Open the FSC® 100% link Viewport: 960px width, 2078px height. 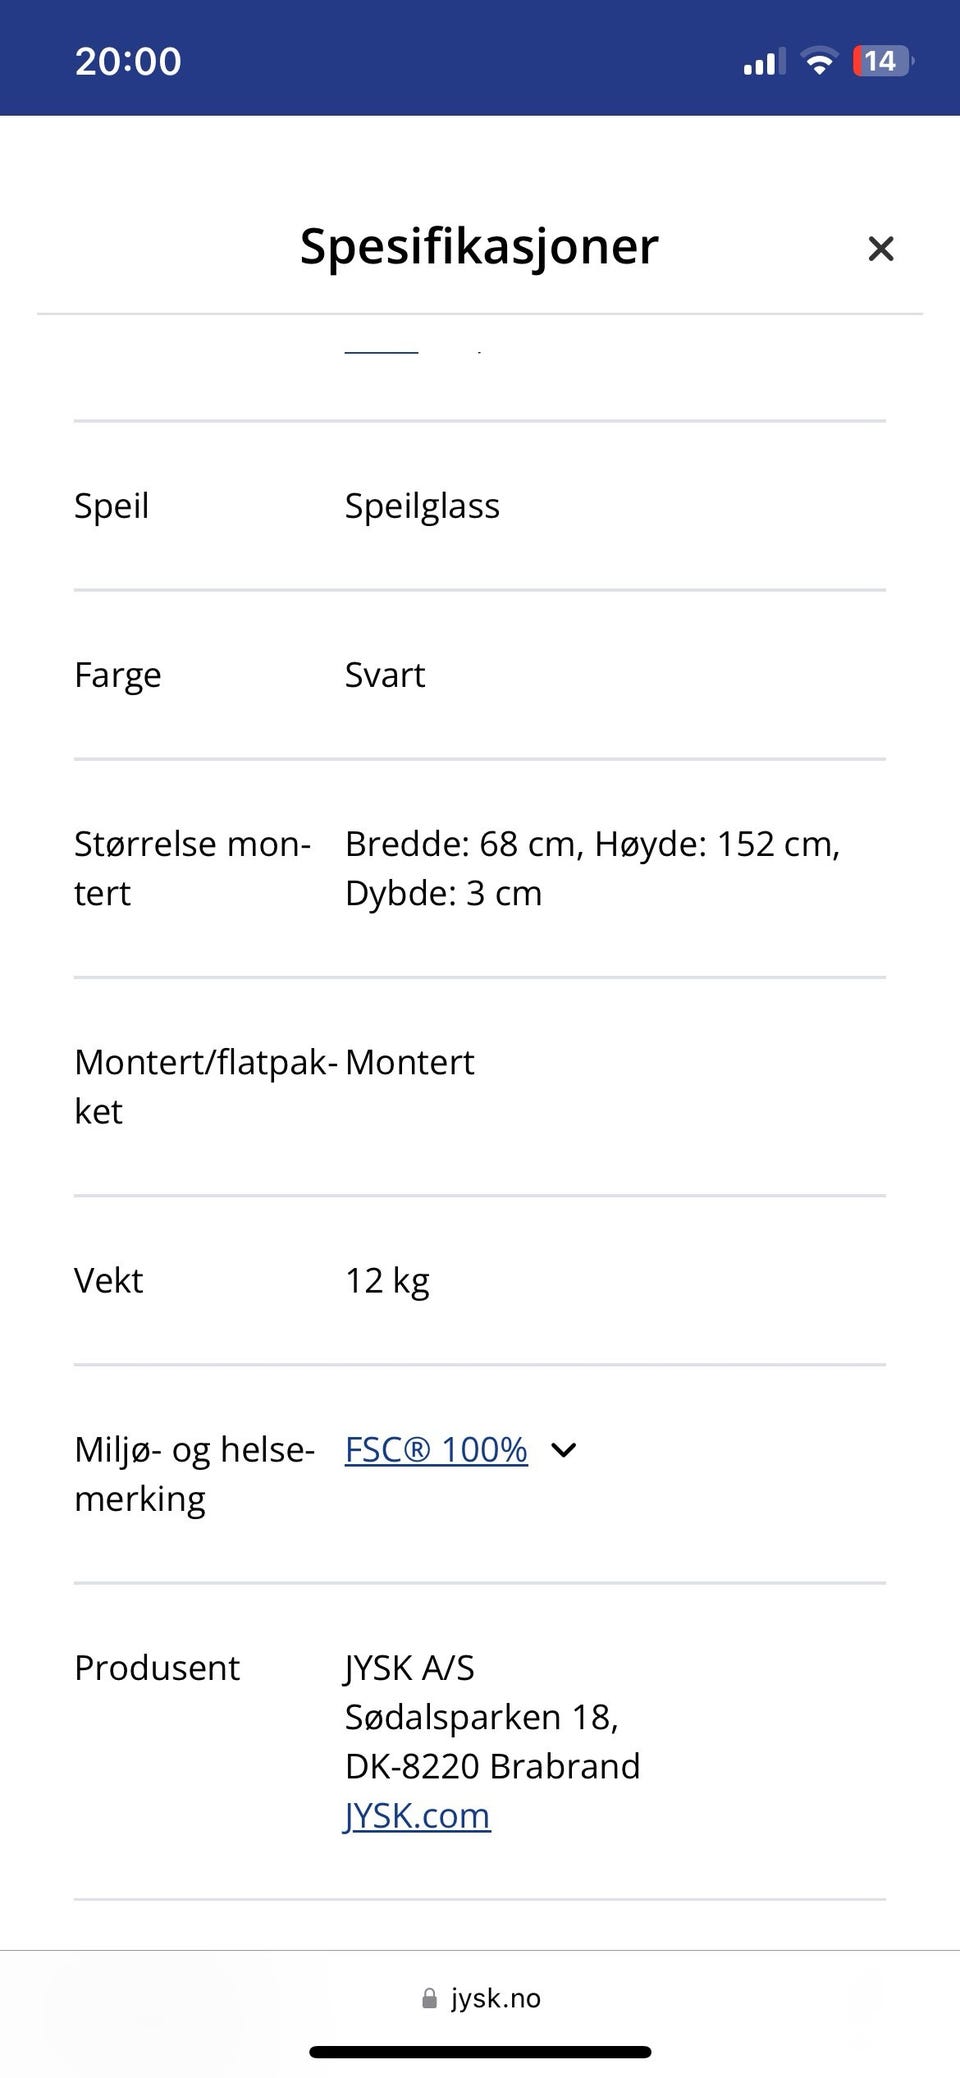pos(436,1449)
